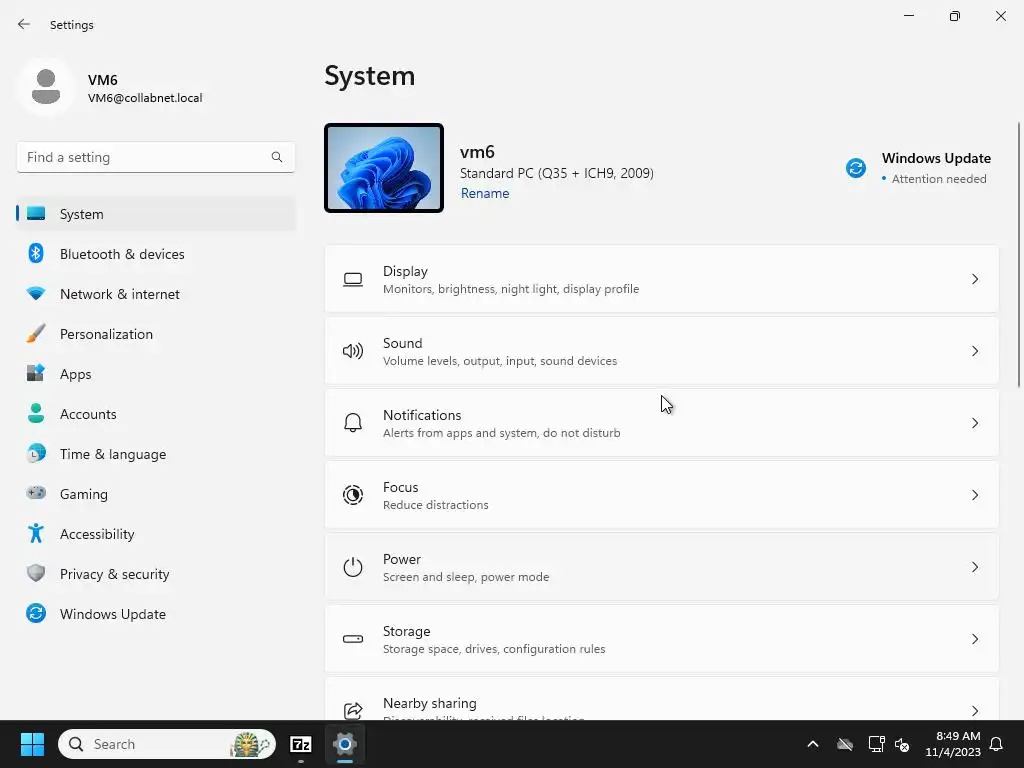Screen dimensions: 1024x768
Task: Click the Accessibility figure icon
Action: [36, 534]
